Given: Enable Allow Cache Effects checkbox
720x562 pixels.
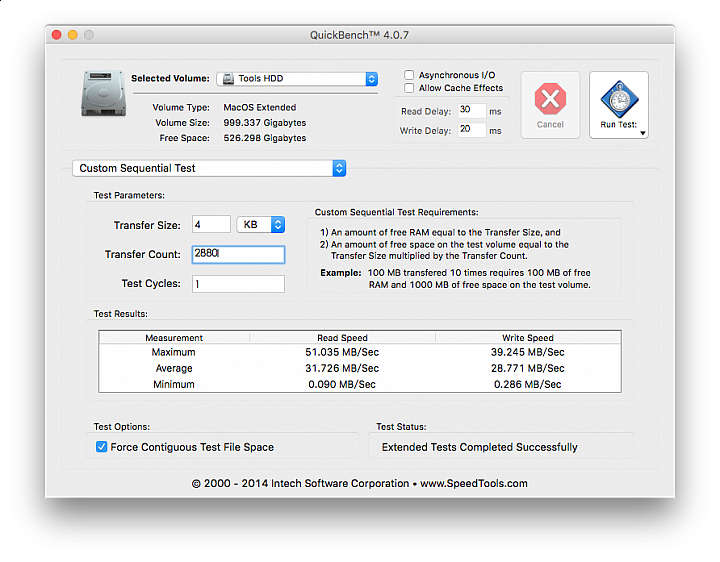Looking at the screenshot, I should pos(409,88).
